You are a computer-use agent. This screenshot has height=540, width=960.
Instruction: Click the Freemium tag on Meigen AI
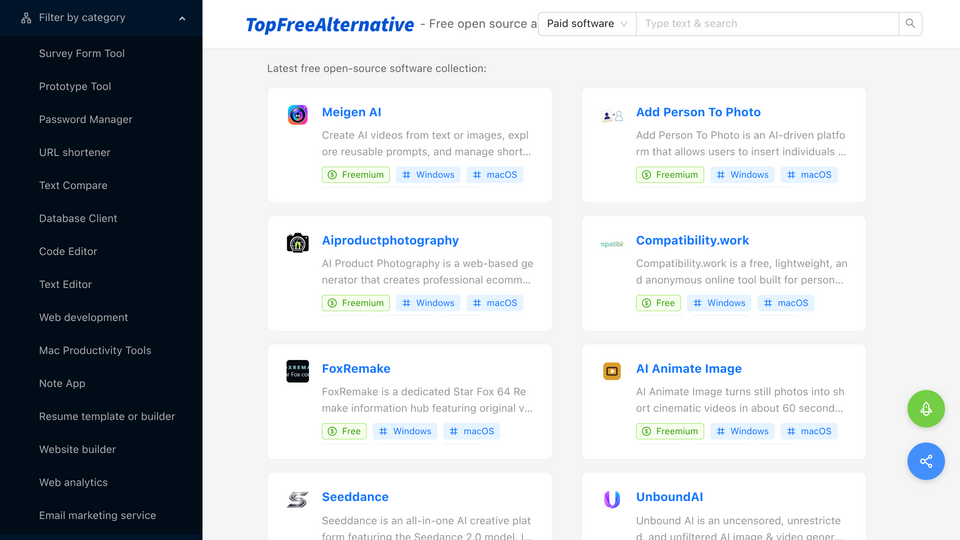click(x=356, y=174)
